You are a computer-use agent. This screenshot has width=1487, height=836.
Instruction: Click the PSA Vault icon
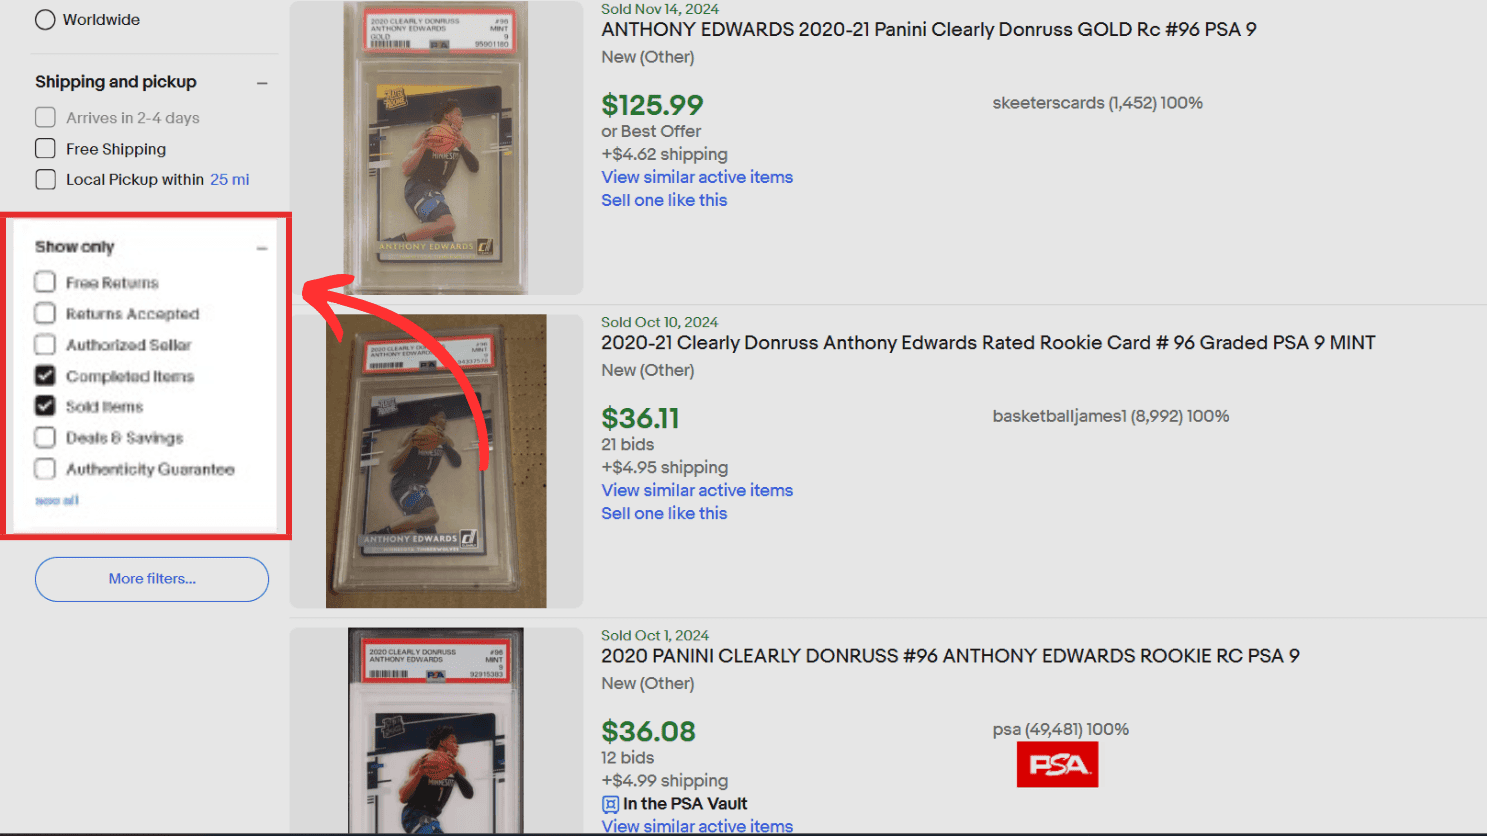610,804
